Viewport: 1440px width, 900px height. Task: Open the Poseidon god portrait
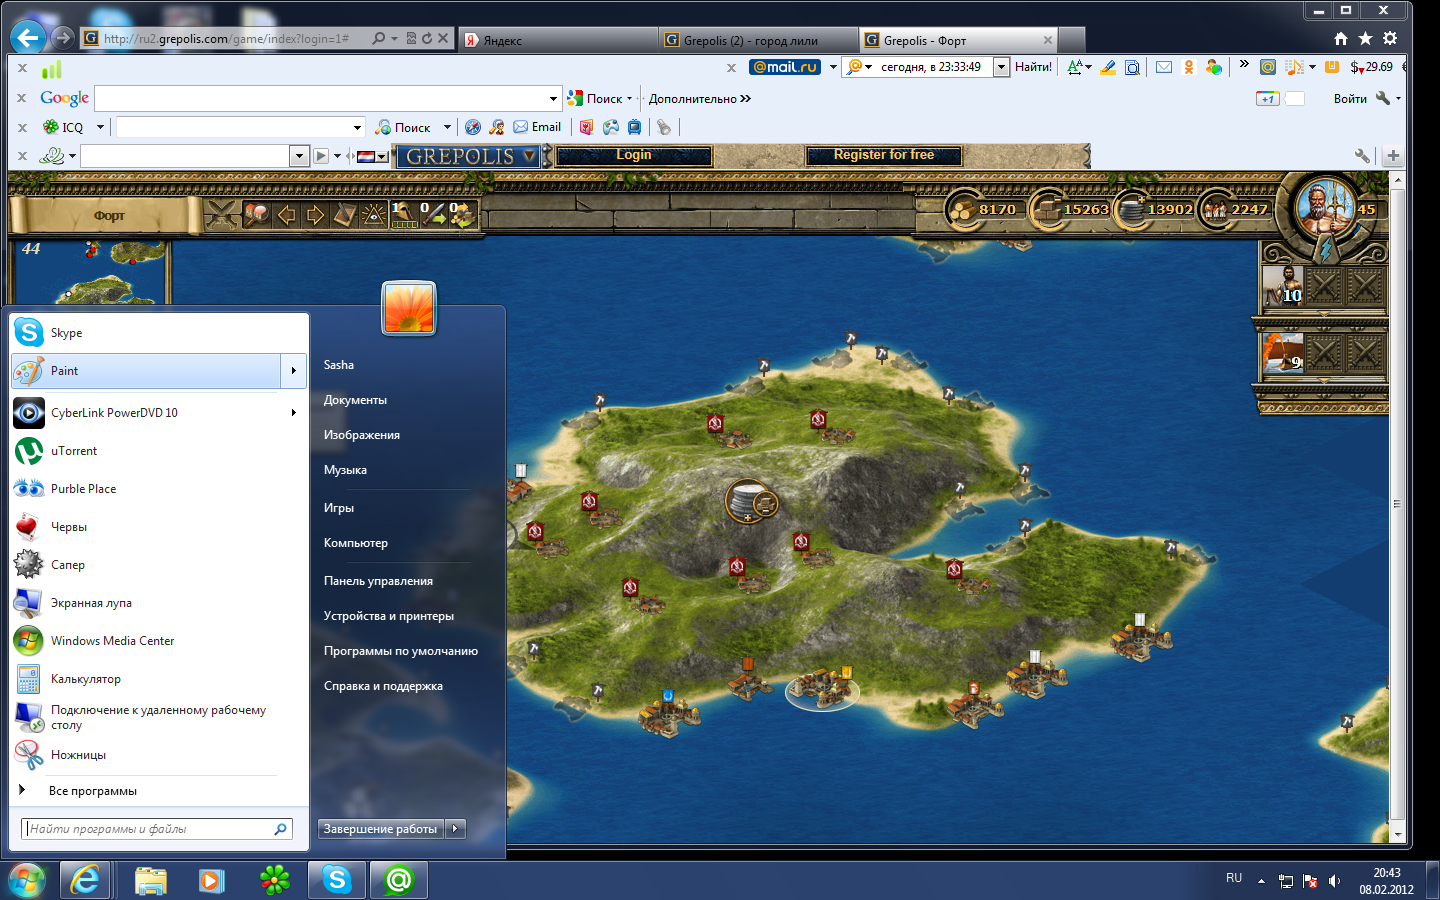pyautogui.click(x=1324, y=207)
